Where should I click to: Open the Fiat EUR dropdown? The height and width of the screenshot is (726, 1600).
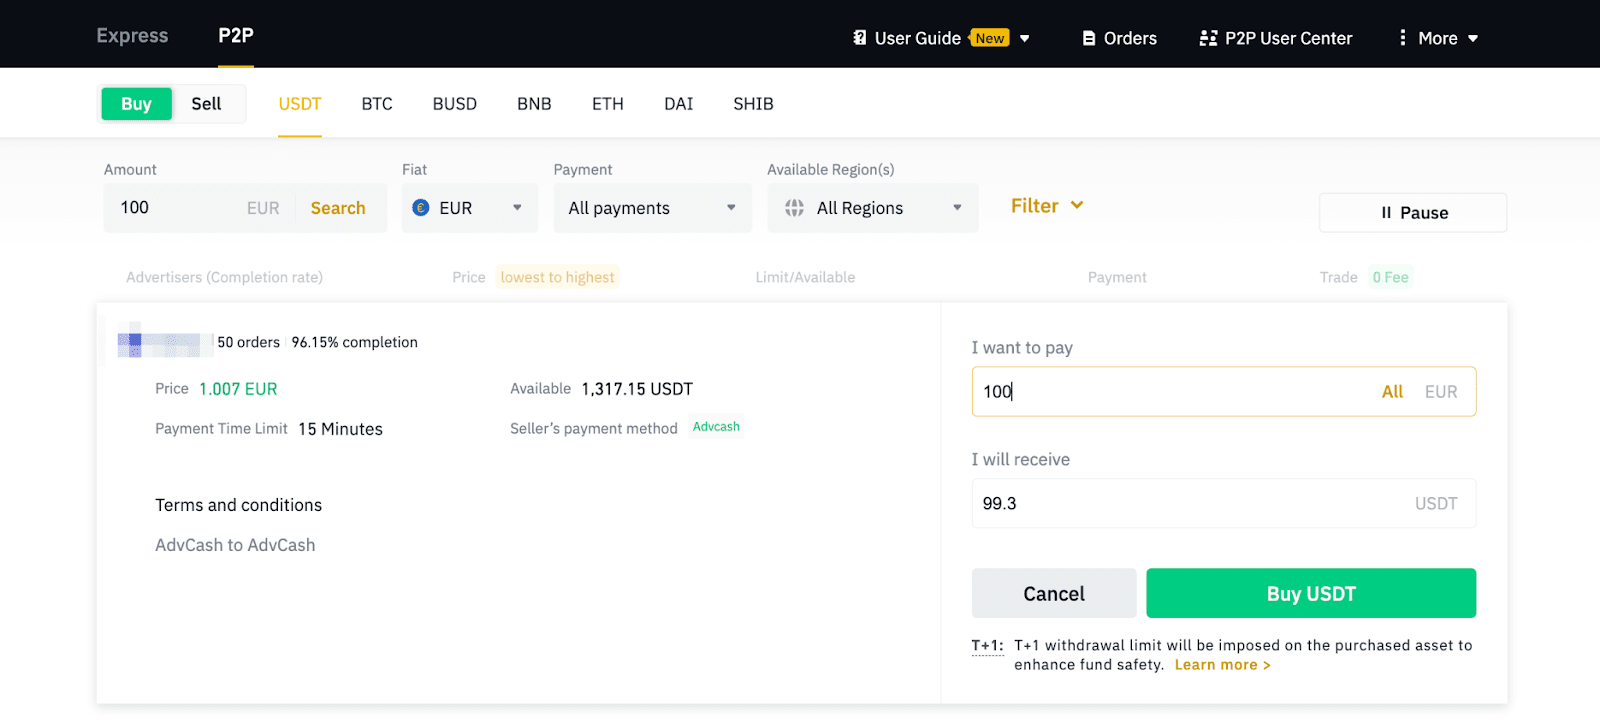point(469,208)
